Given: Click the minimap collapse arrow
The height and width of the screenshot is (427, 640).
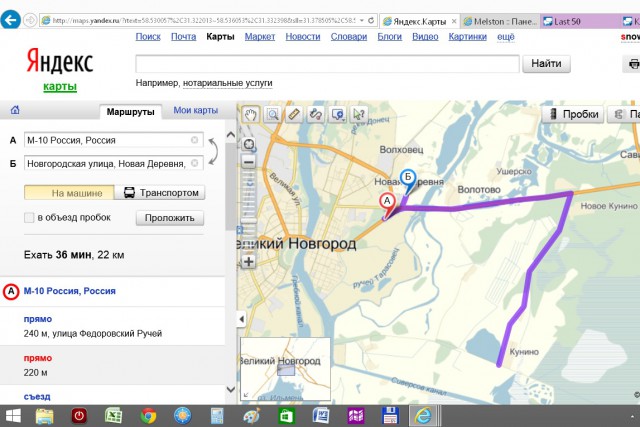Looking at the screenshot, I should [246, 395].
